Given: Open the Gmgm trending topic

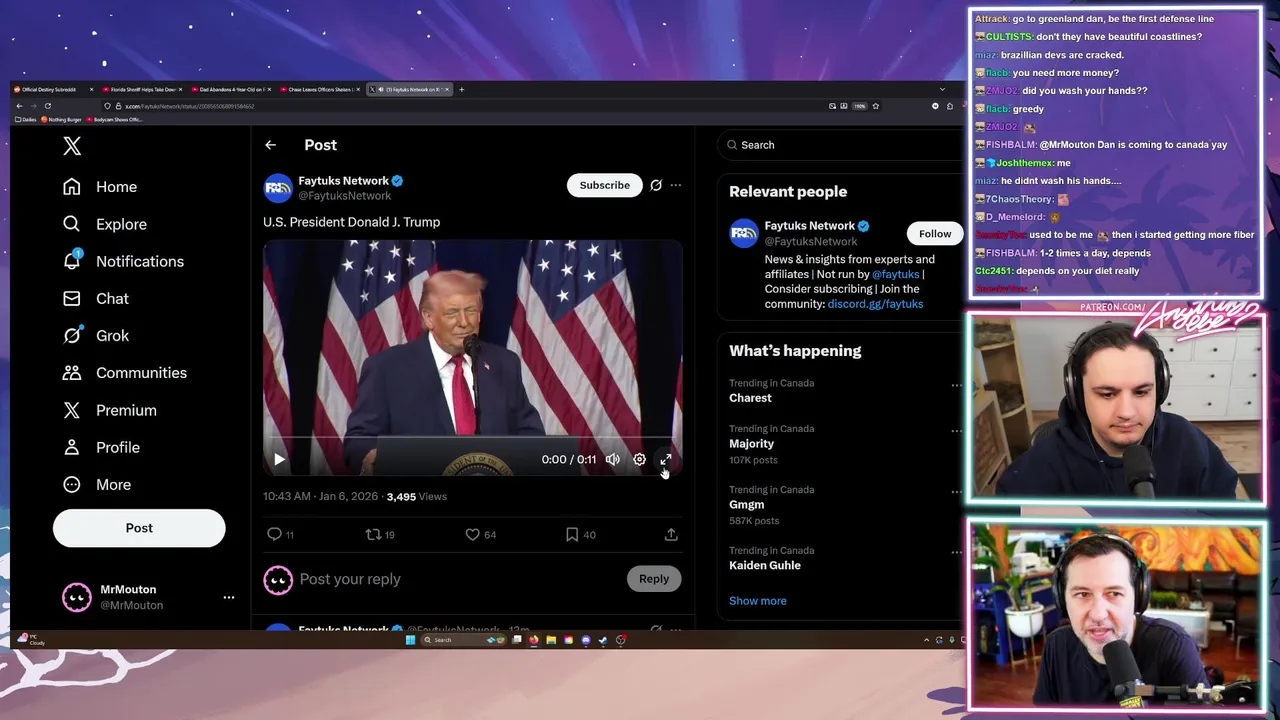Looking at the screenshot, I should pos(746,505).
